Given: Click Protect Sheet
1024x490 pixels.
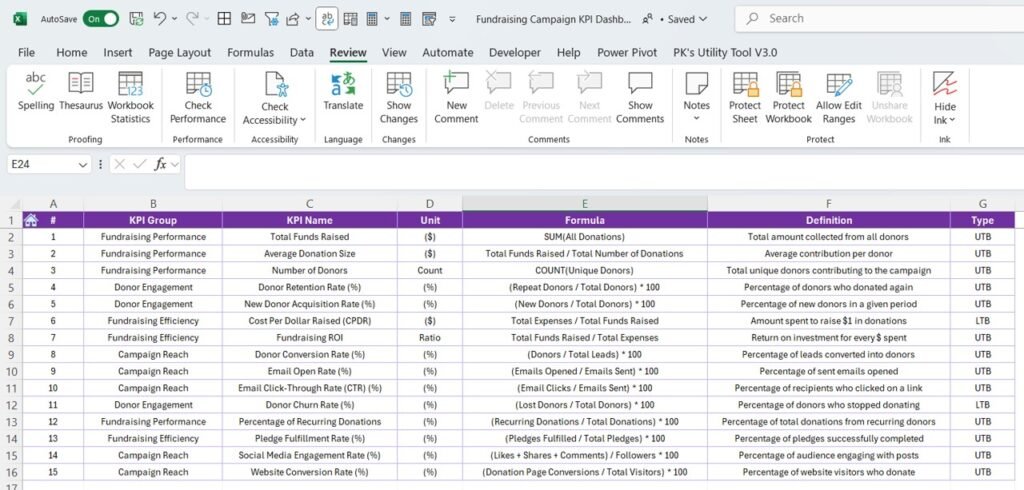Looking at the screenshot, I should tap(744, 98).
